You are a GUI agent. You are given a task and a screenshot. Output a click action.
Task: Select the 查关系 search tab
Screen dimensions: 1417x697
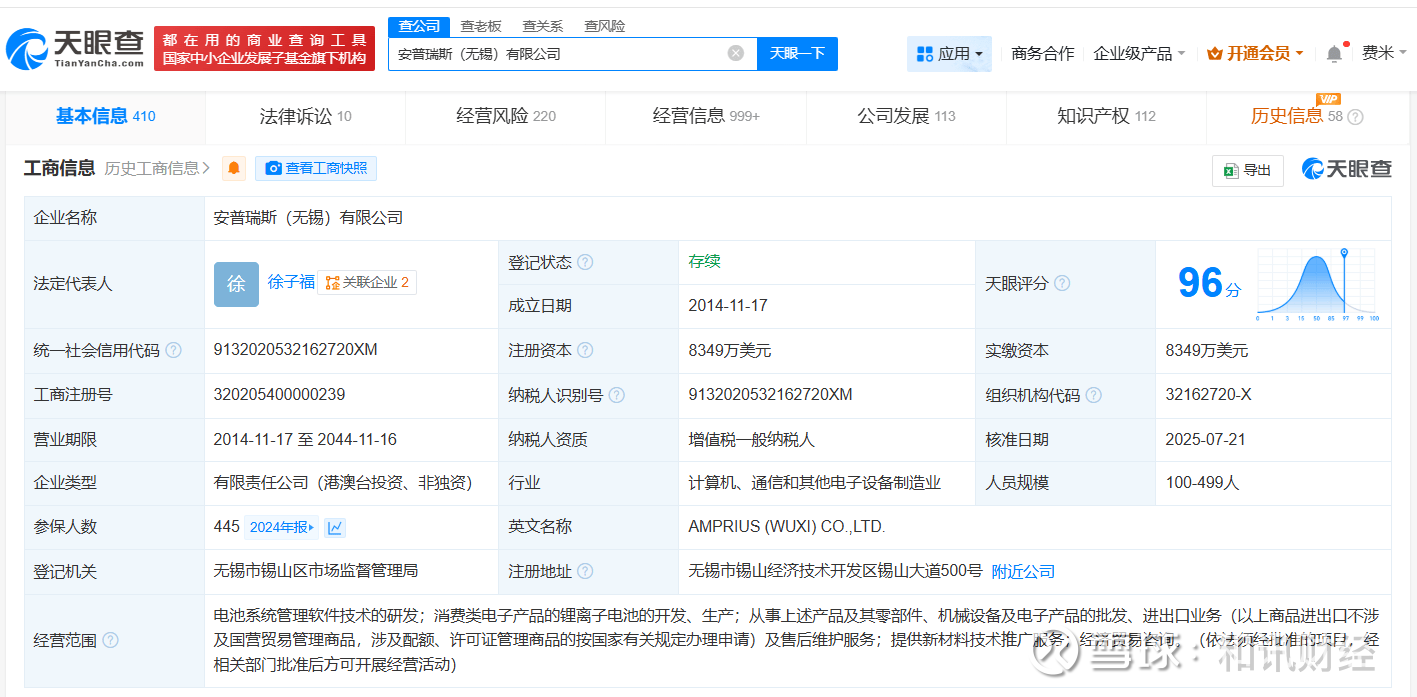pos(542,26)
